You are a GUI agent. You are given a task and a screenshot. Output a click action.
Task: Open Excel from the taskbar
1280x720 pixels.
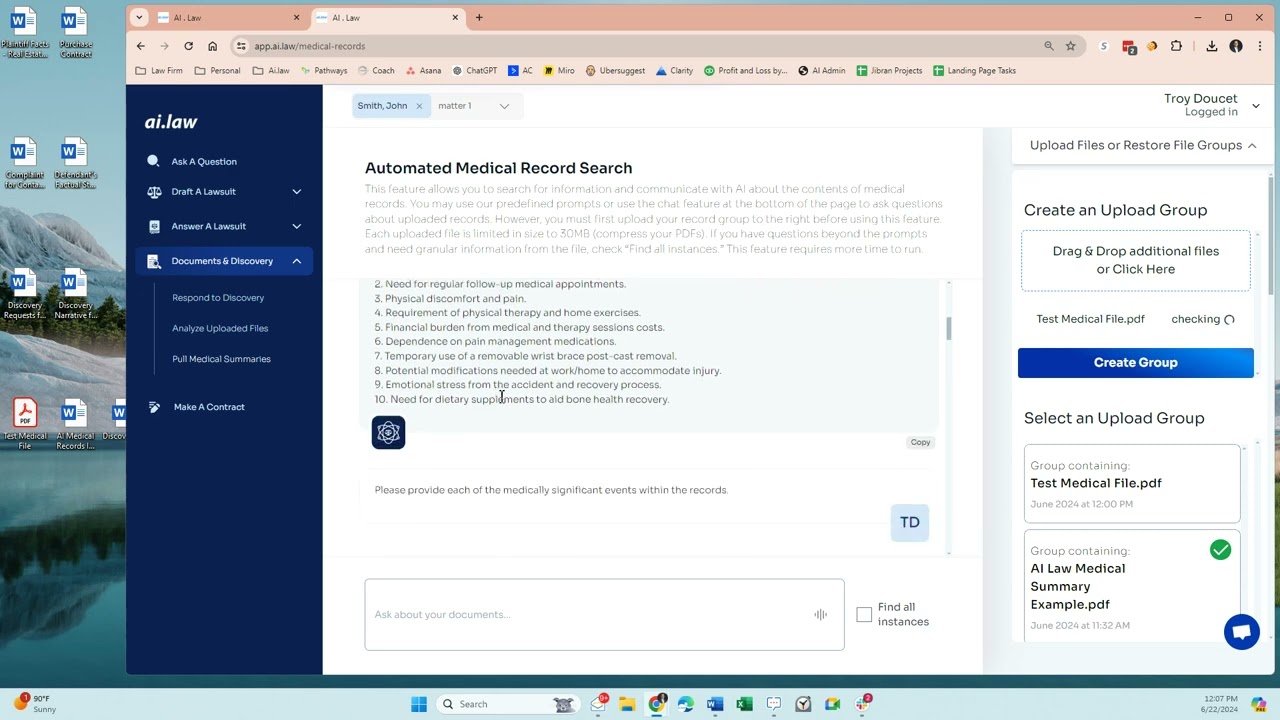744,704
